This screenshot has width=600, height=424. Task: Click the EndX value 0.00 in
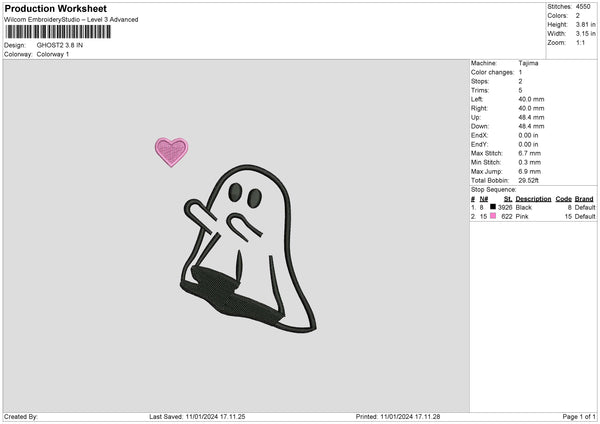[x=528, y=135]
